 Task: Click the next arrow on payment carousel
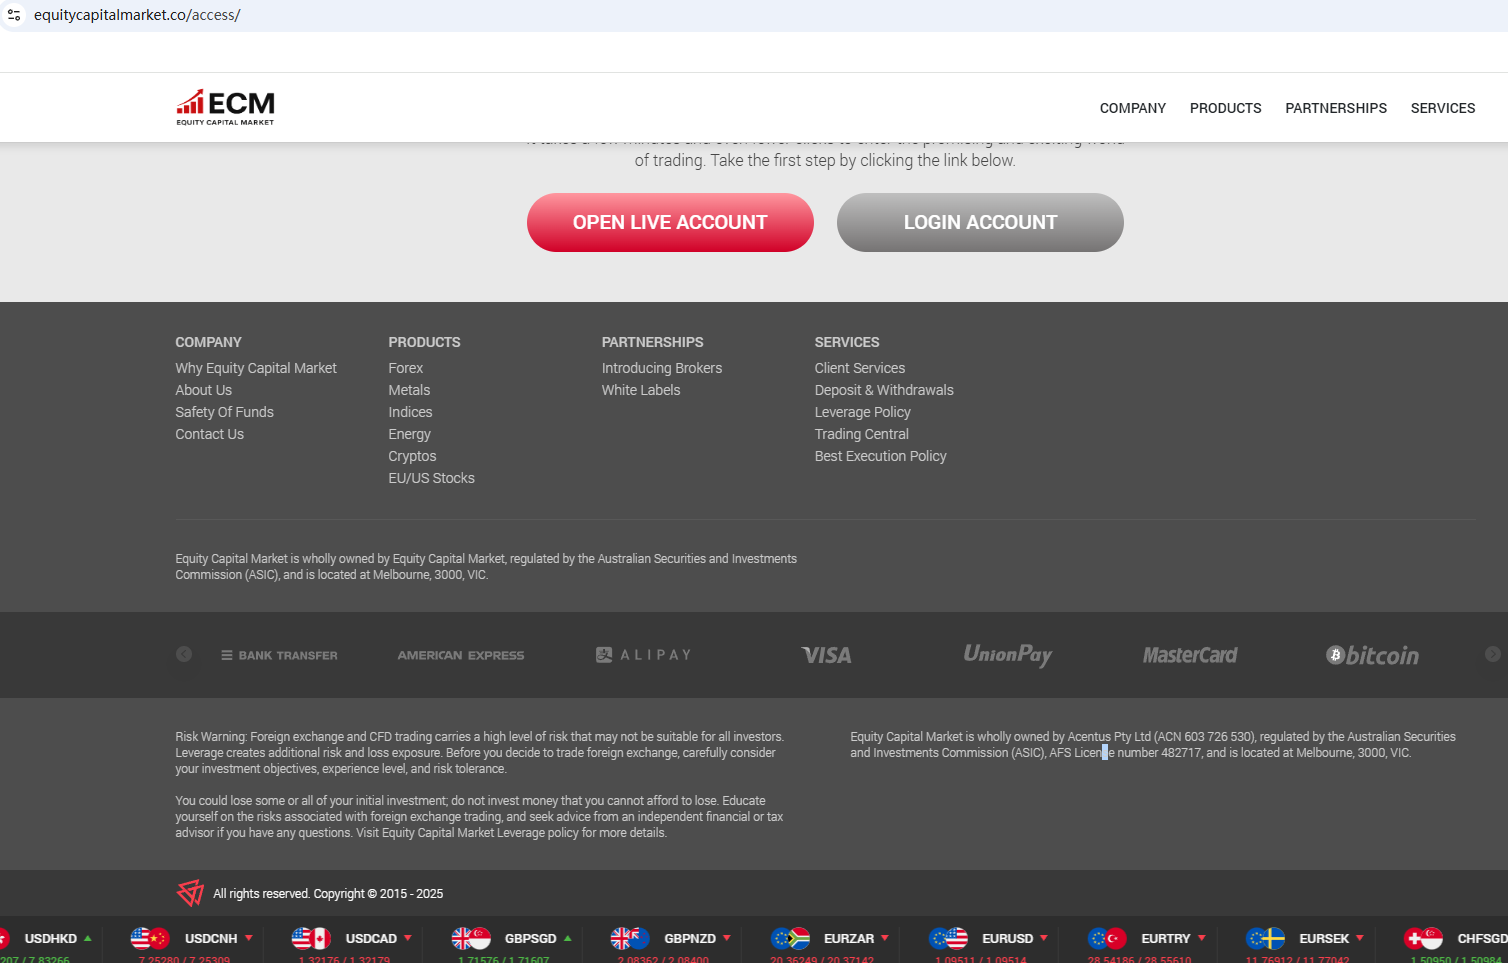point(1492,654)
